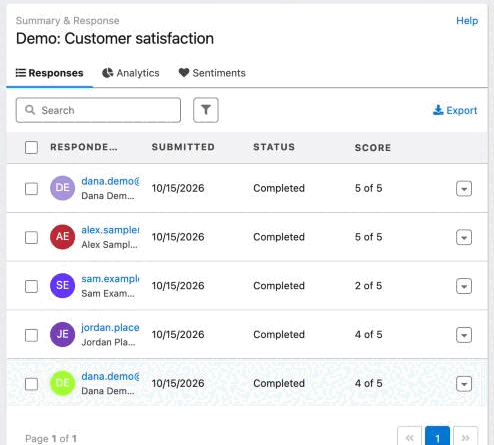
Task: Click page 1 pagination button
Action: (x=437, y=437)
